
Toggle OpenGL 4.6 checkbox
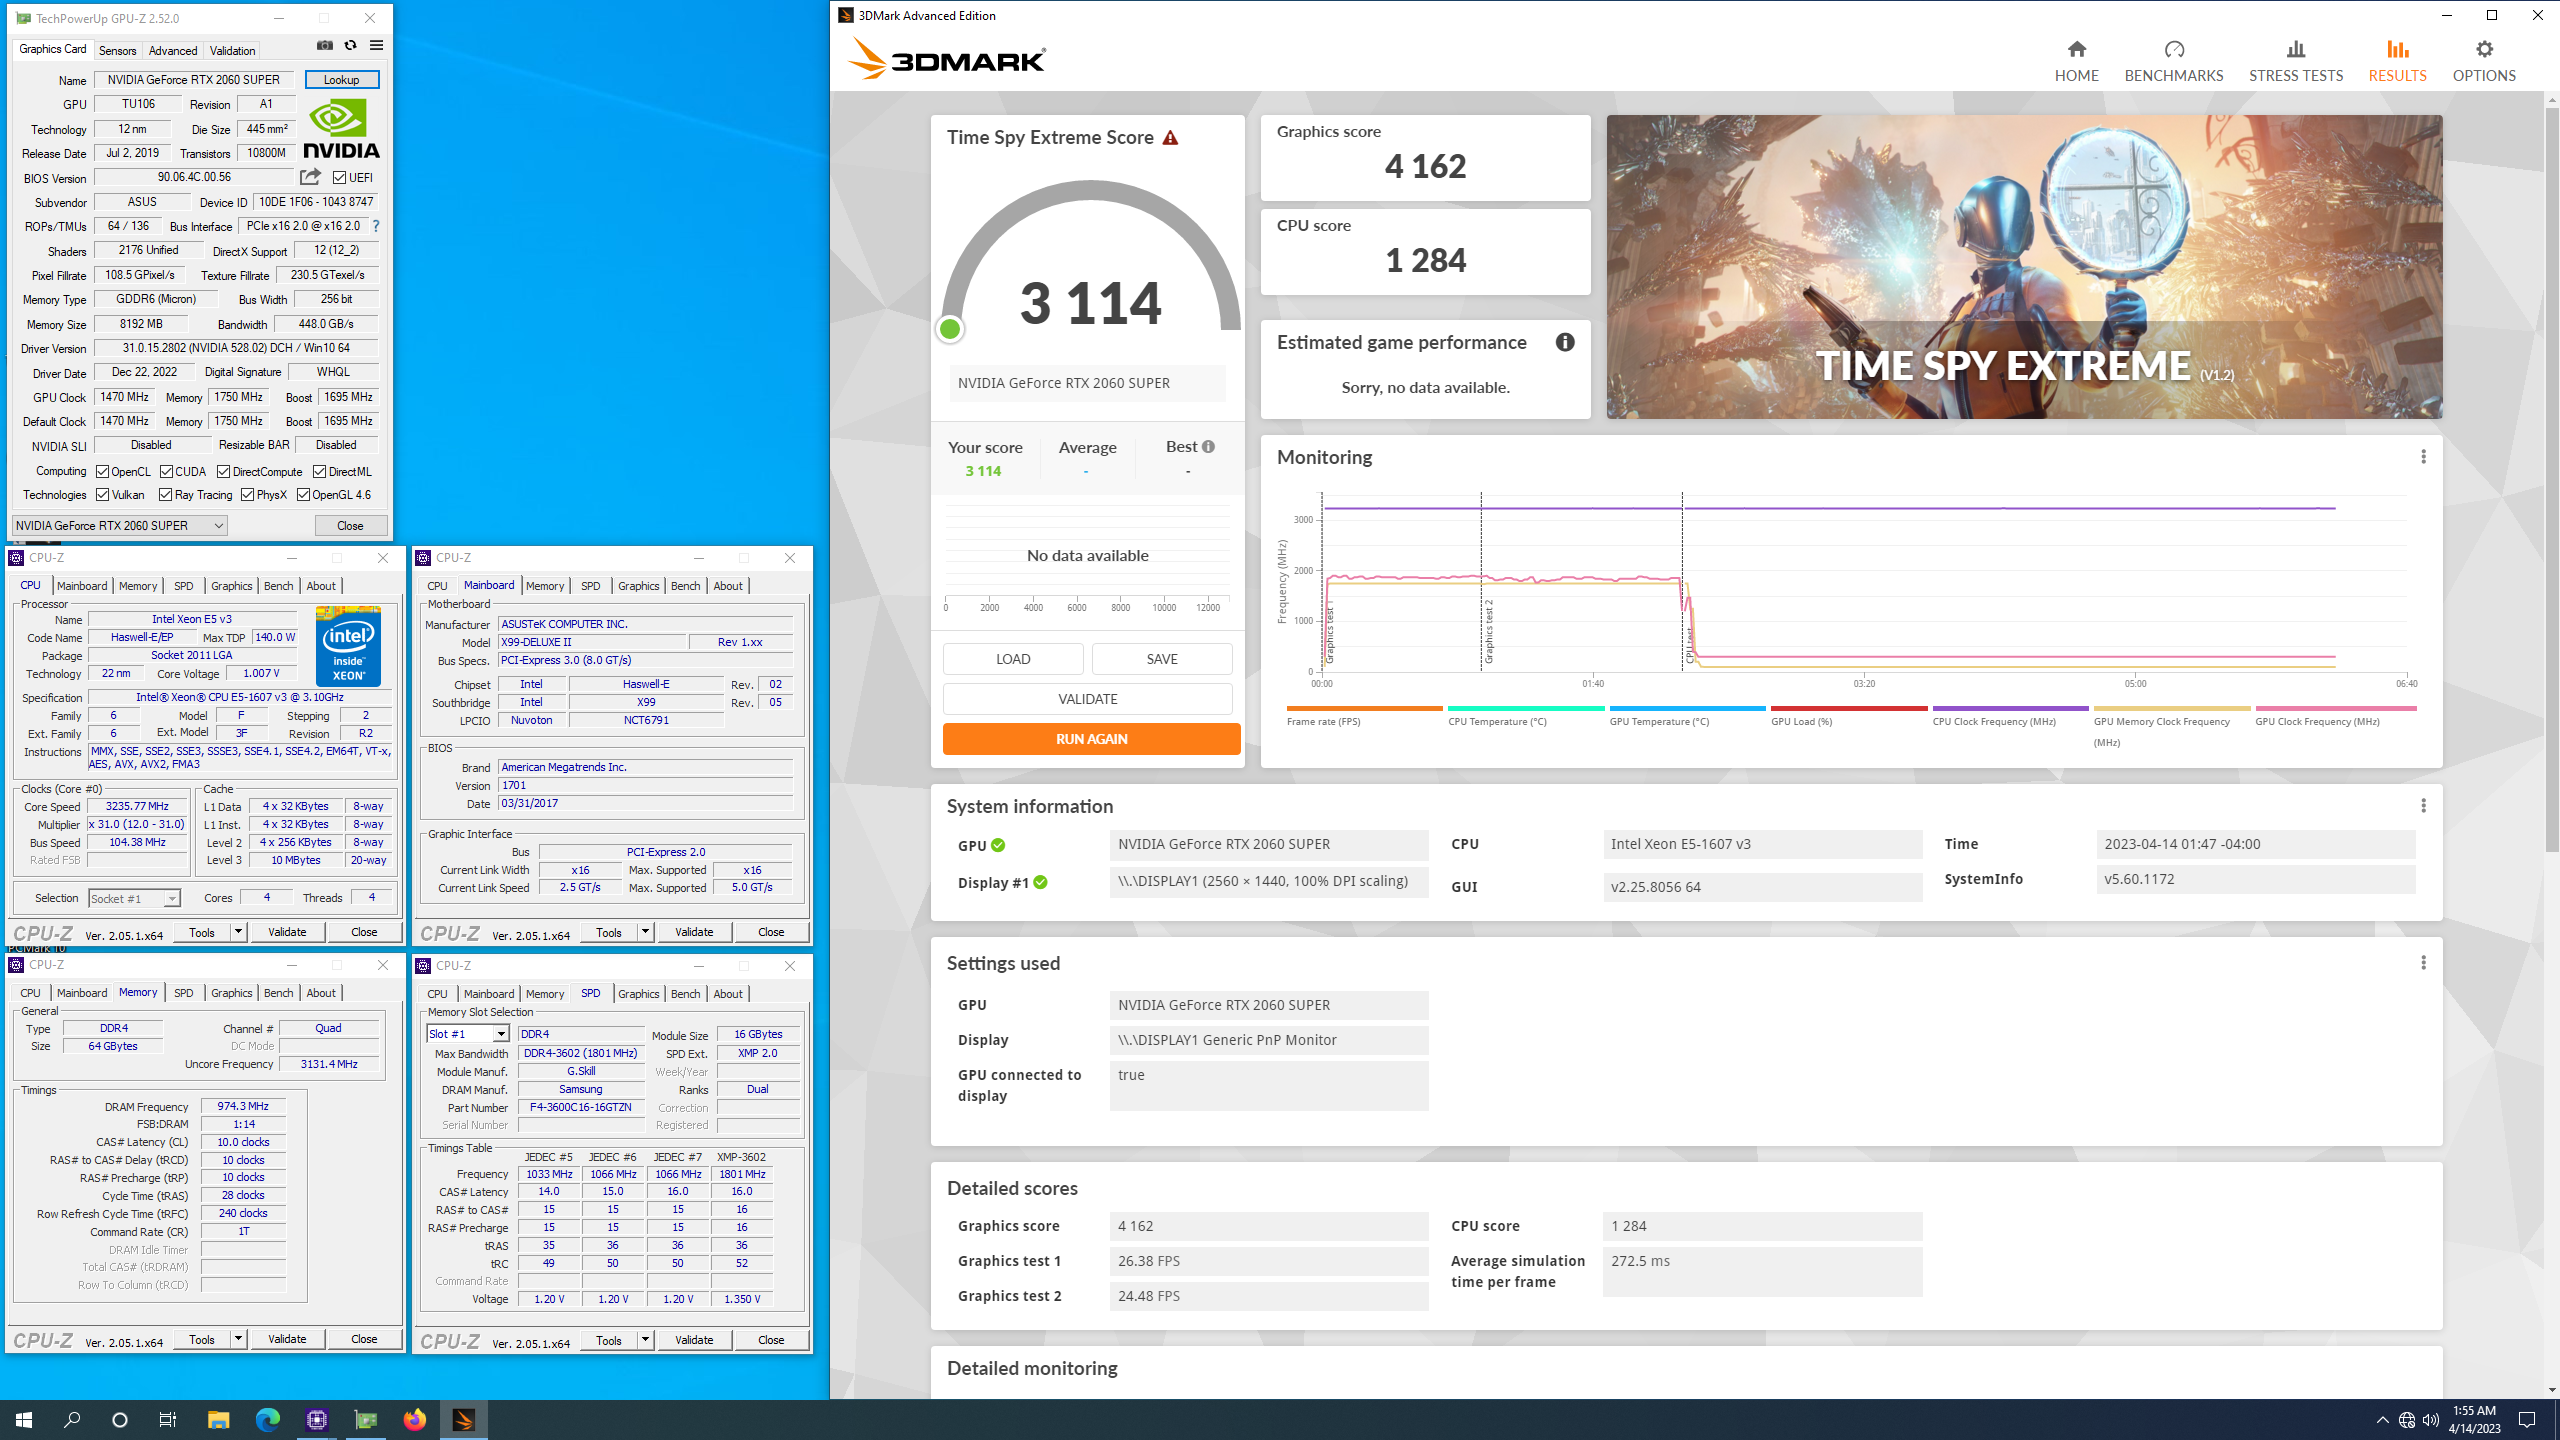pyautogui.click(x=303, y=495)
